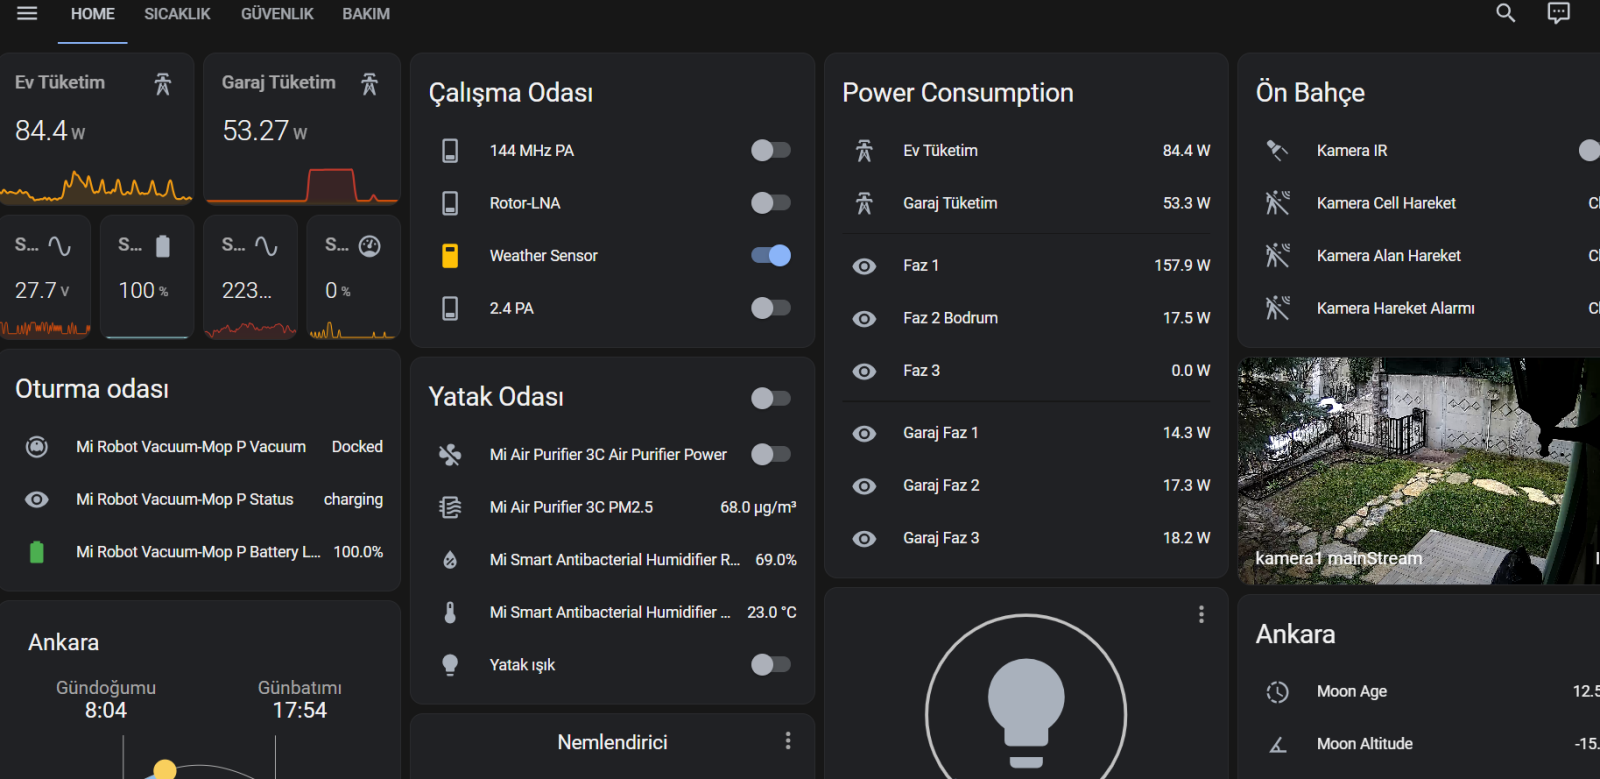This screenshot has height=779, width=1600.
Task: Toggle the Yatak ışık light switch
Action: coord(771,665)
